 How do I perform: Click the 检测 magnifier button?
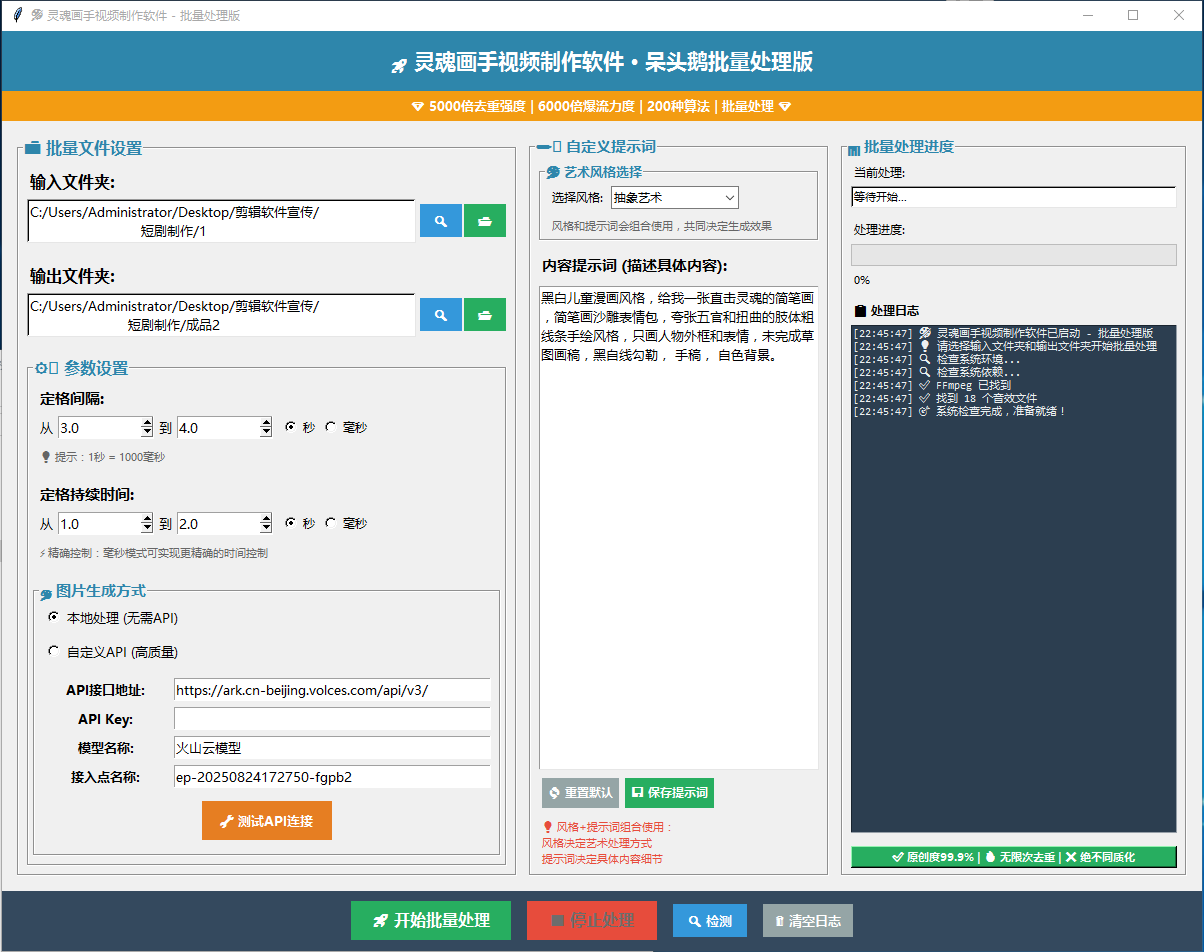click(x=709, y=921)
